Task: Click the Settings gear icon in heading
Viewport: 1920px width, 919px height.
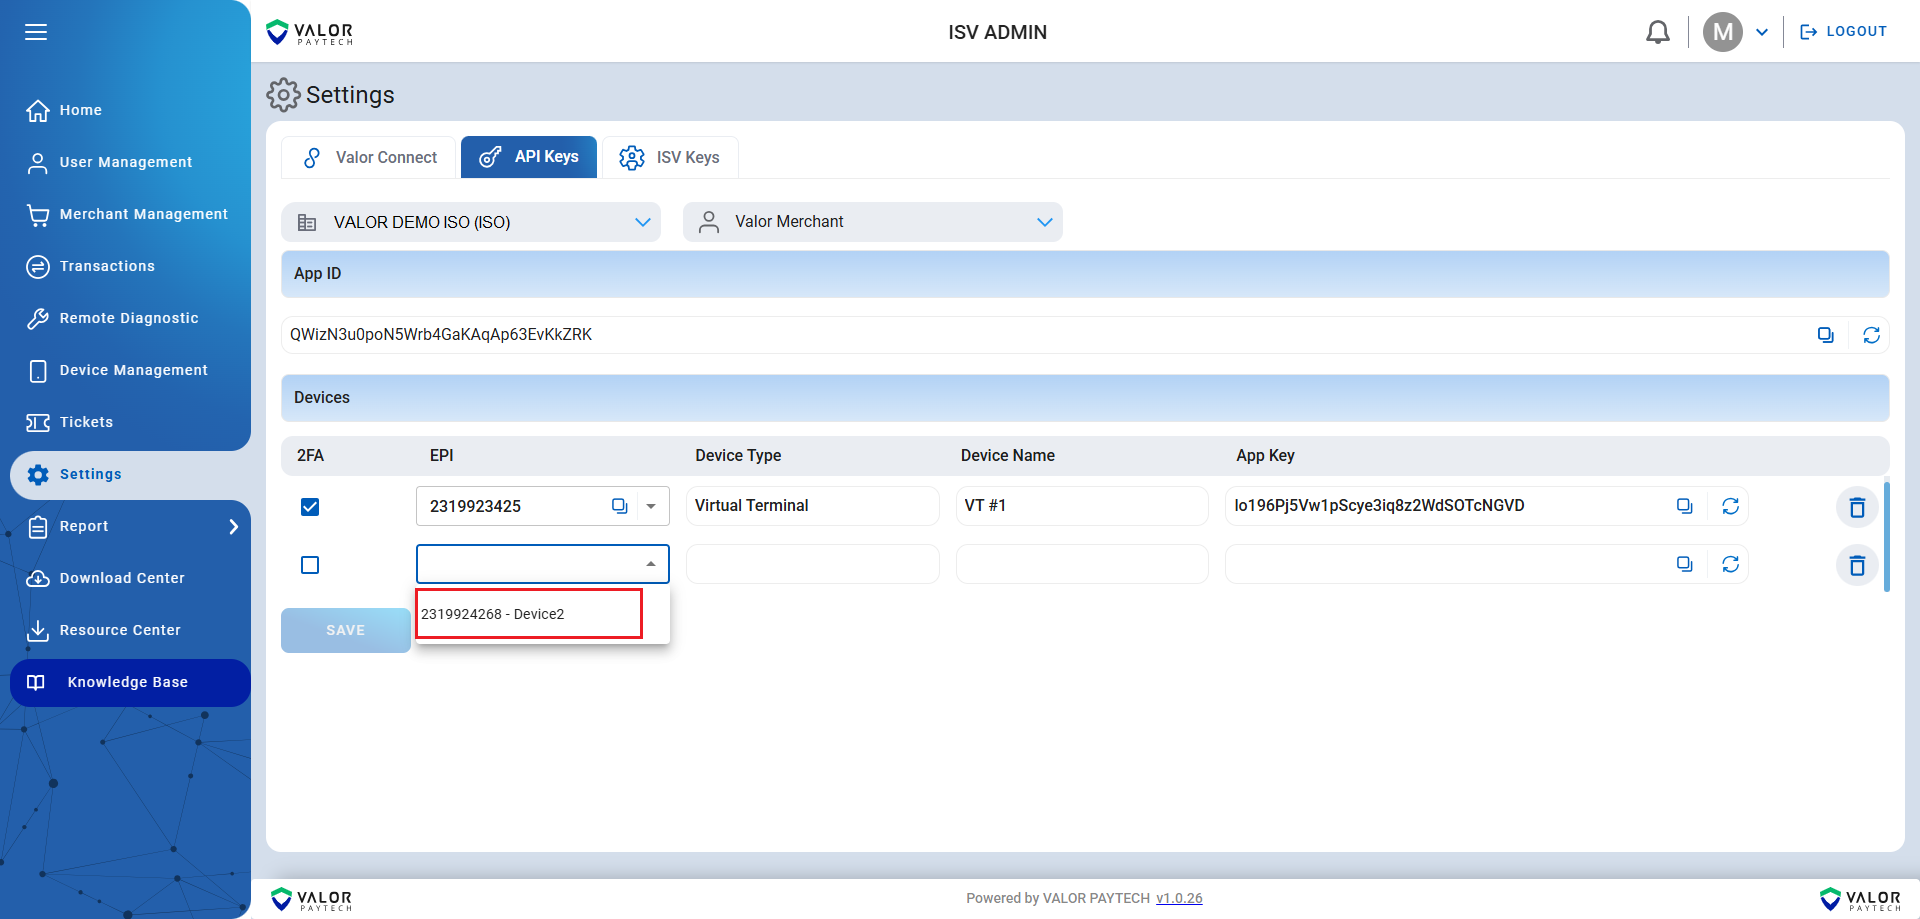Action: [x=283, y=95]
